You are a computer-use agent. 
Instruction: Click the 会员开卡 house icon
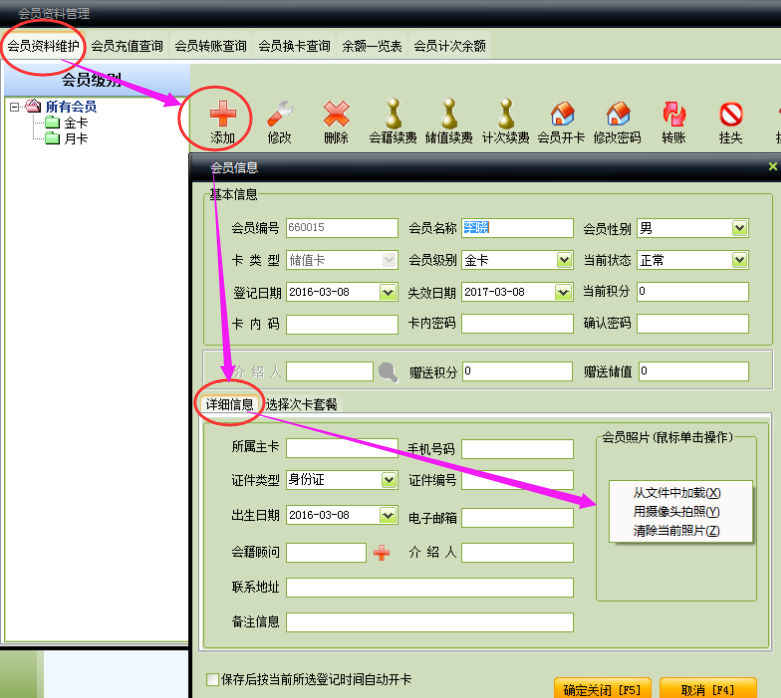[562, 114]
